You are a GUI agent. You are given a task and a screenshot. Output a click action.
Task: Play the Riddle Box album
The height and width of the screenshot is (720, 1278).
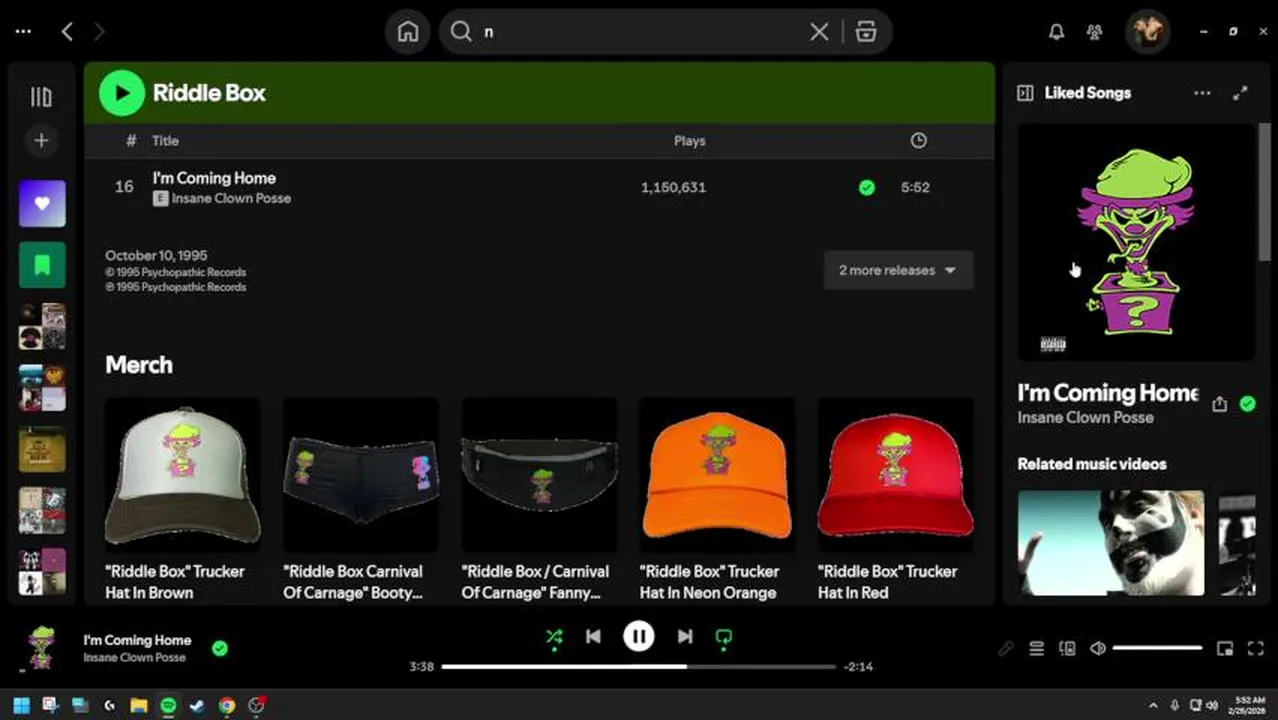pyautogui.click(x=122, y=93)
